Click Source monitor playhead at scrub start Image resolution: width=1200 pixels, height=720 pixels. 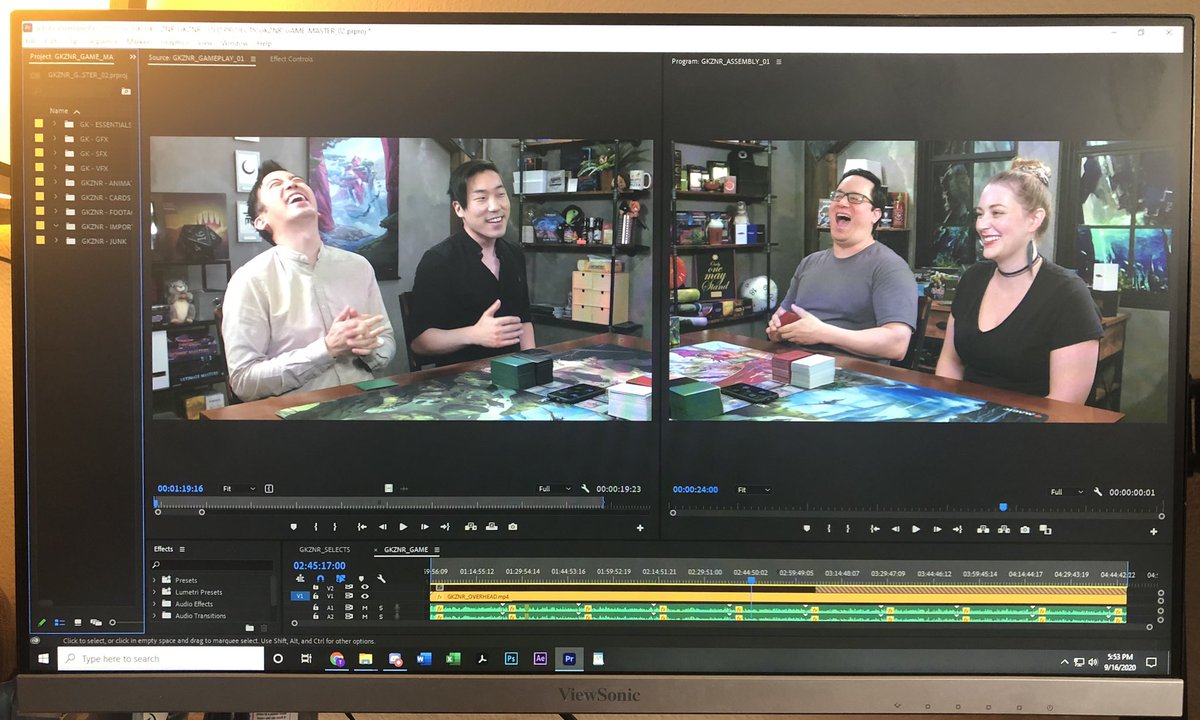(x=157, y=504)
